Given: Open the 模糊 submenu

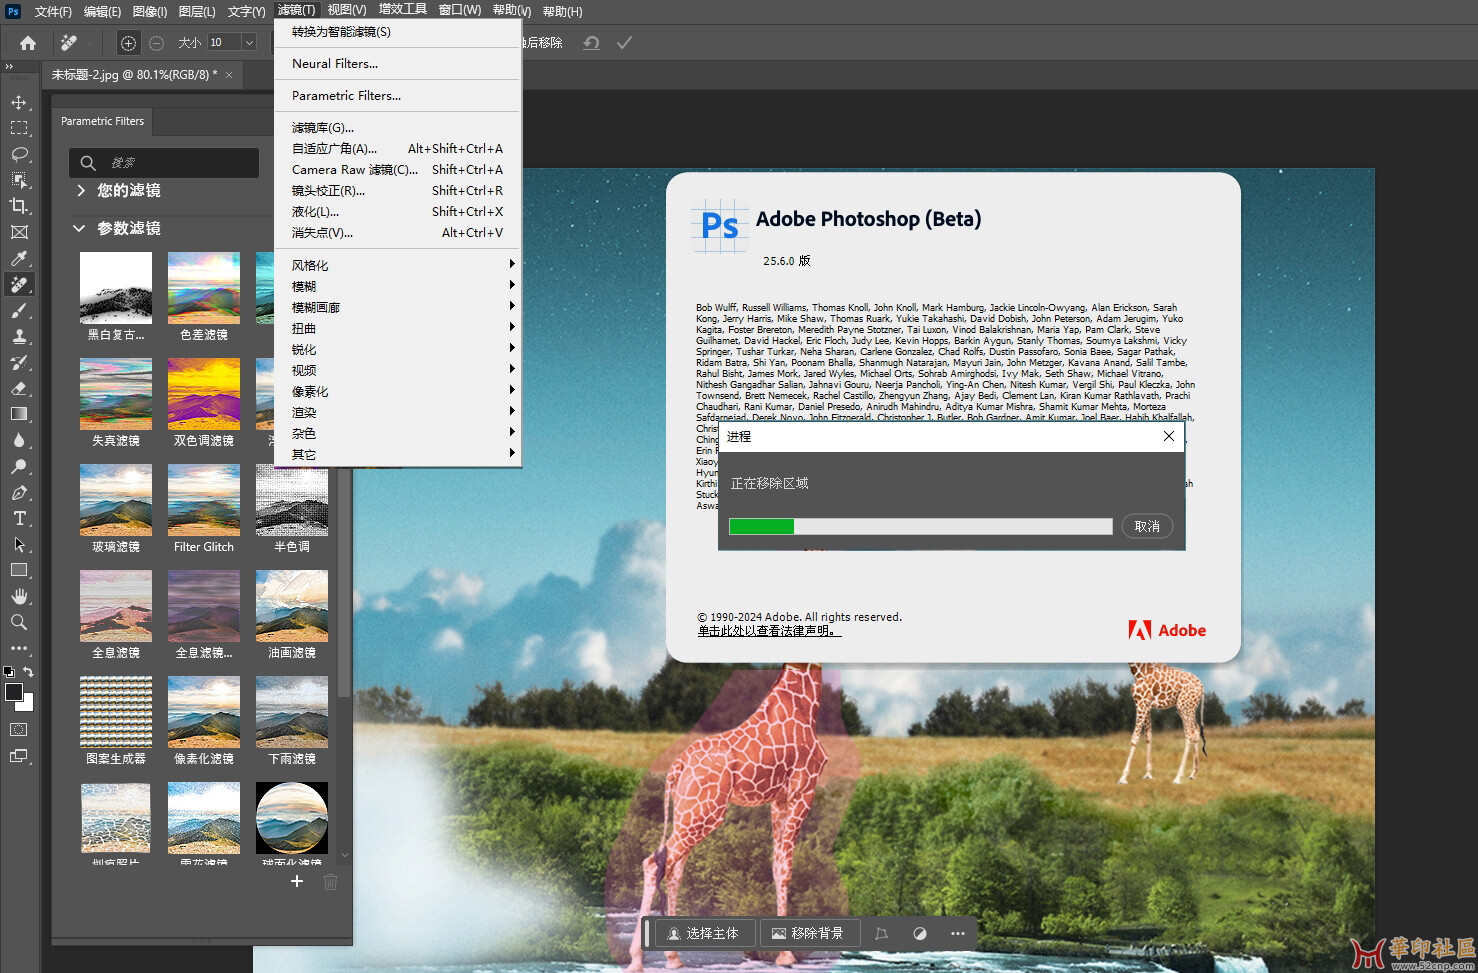Looking at the screenshot, I should point(303,286).
